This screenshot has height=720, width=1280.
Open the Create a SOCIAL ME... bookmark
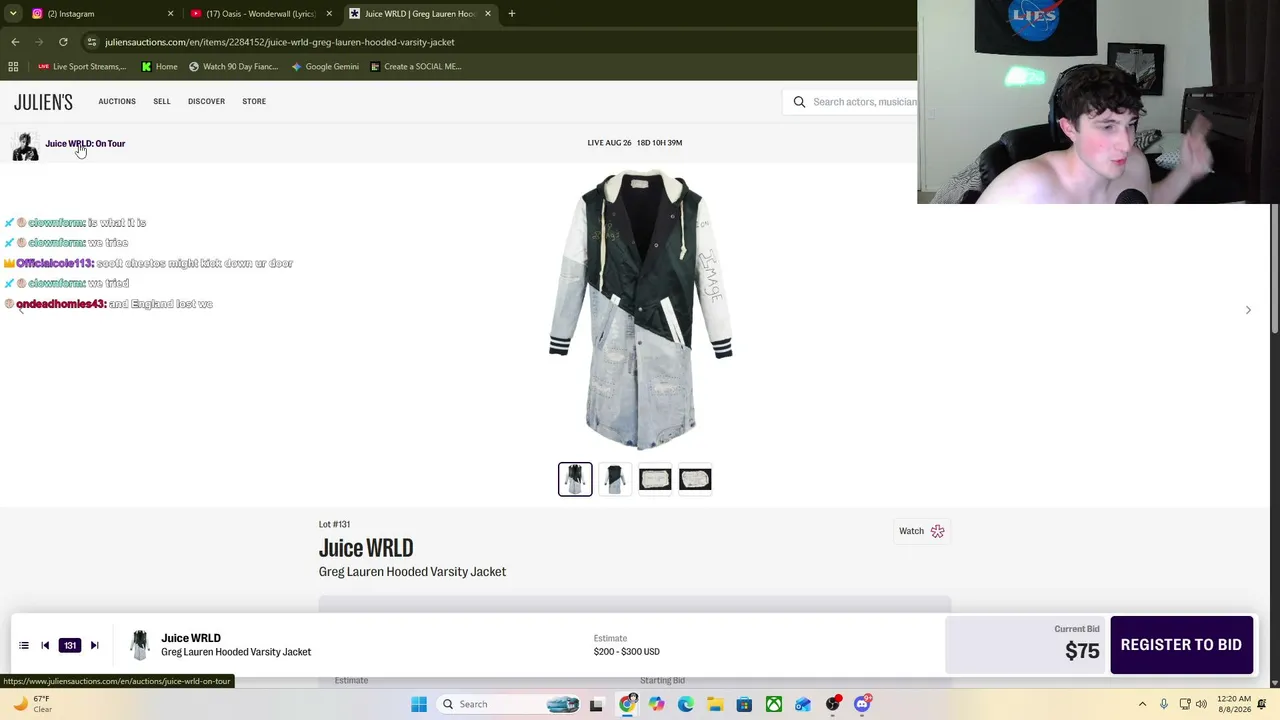pos(416,67)
